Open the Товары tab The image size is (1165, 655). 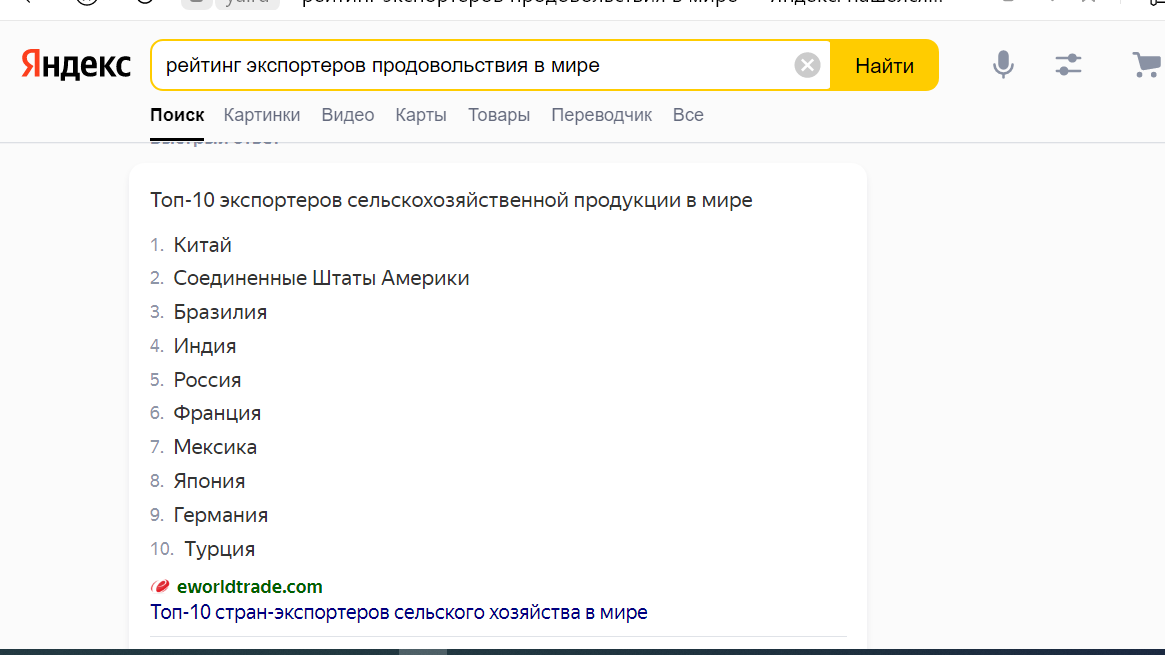499,115
